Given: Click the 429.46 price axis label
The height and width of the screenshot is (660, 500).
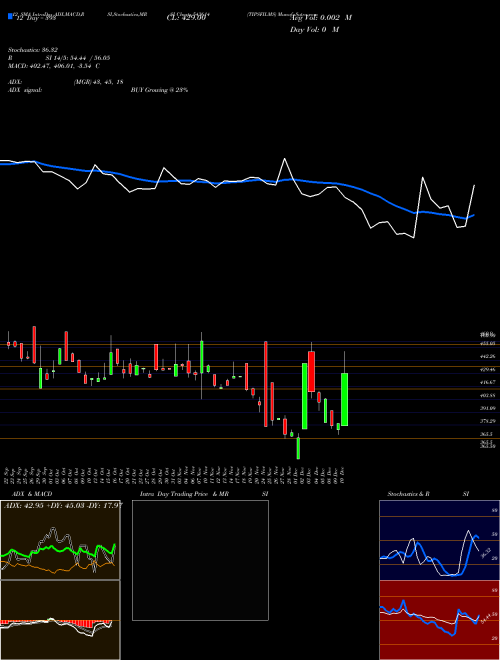Looking at the screenshot, I should 487,369.
